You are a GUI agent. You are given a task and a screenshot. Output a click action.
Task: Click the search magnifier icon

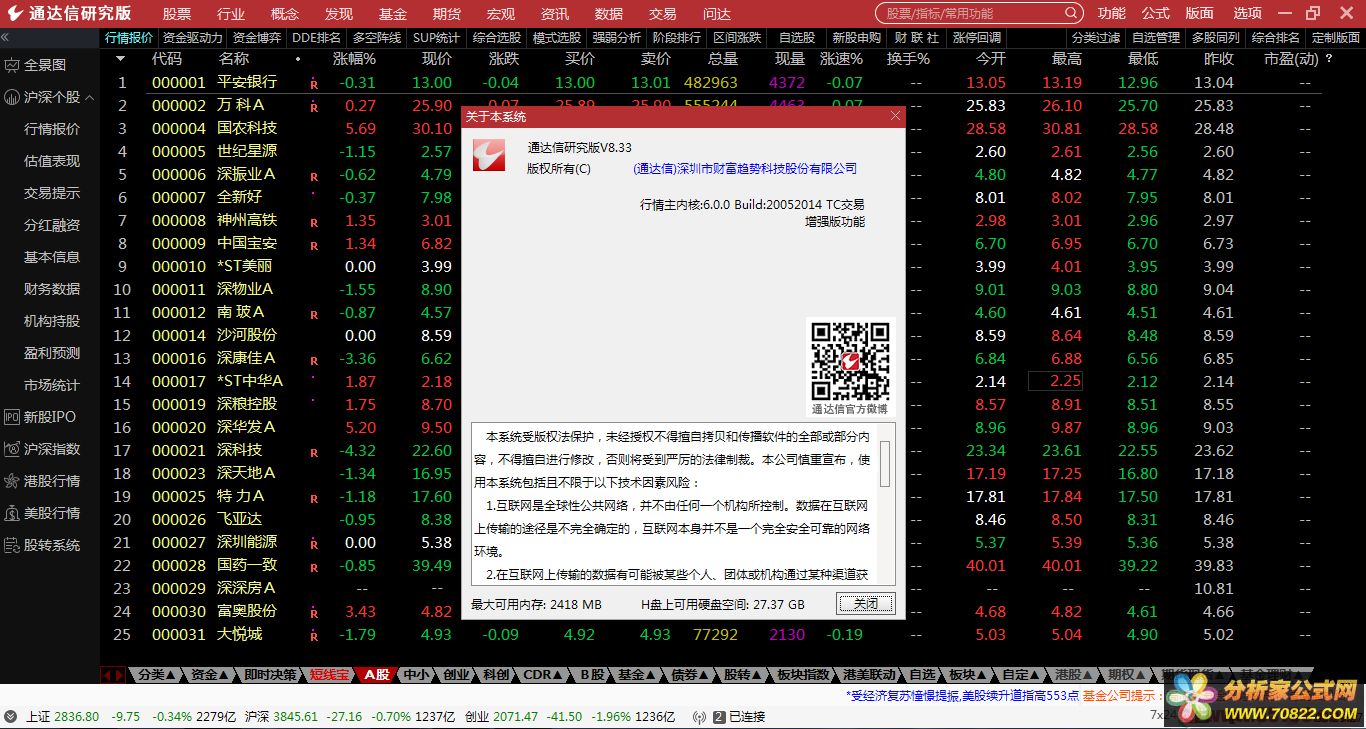pyautogui.click(x=1072, y=14)
